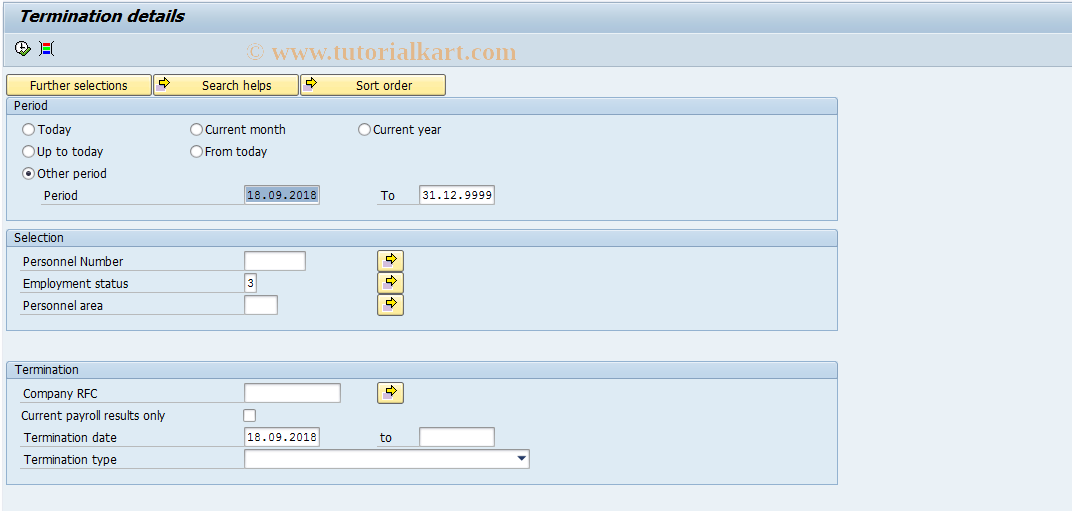Click the Period start date field

click(282, 195)
